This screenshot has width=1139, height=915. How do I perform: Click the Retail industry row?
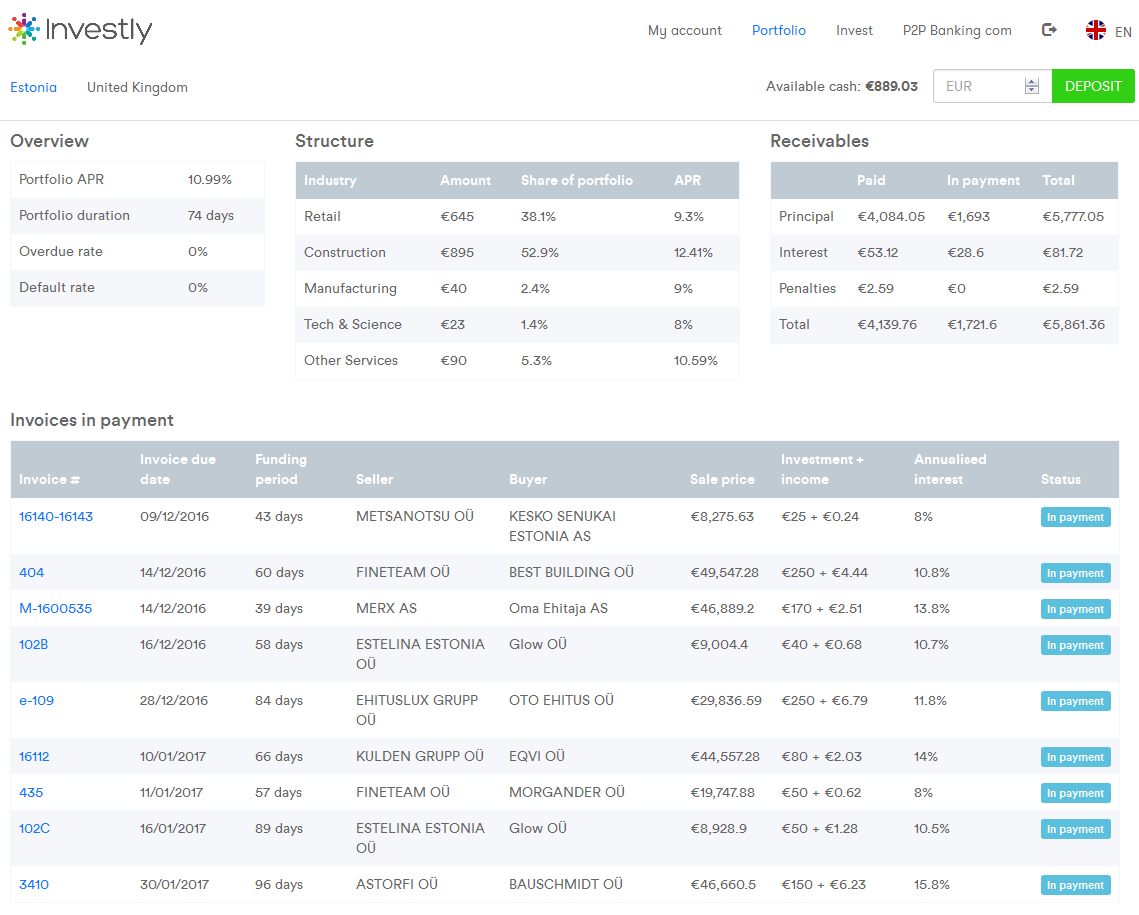coord(517,216)
